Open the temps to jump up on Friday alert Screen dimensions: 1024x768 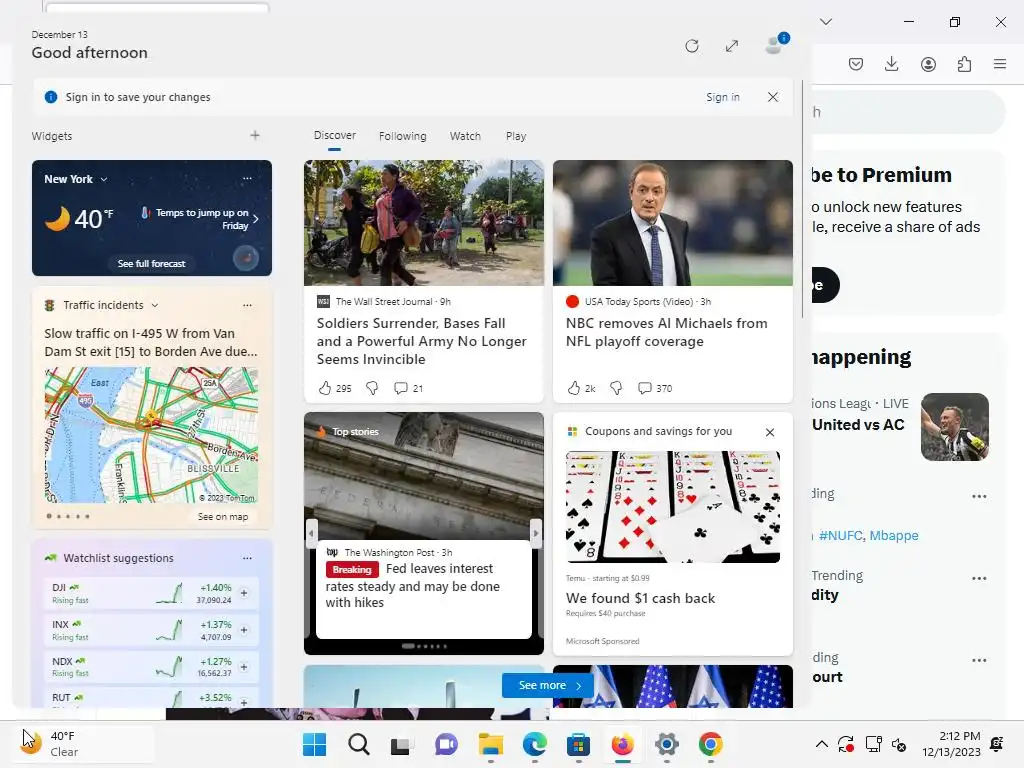[201, 219]
